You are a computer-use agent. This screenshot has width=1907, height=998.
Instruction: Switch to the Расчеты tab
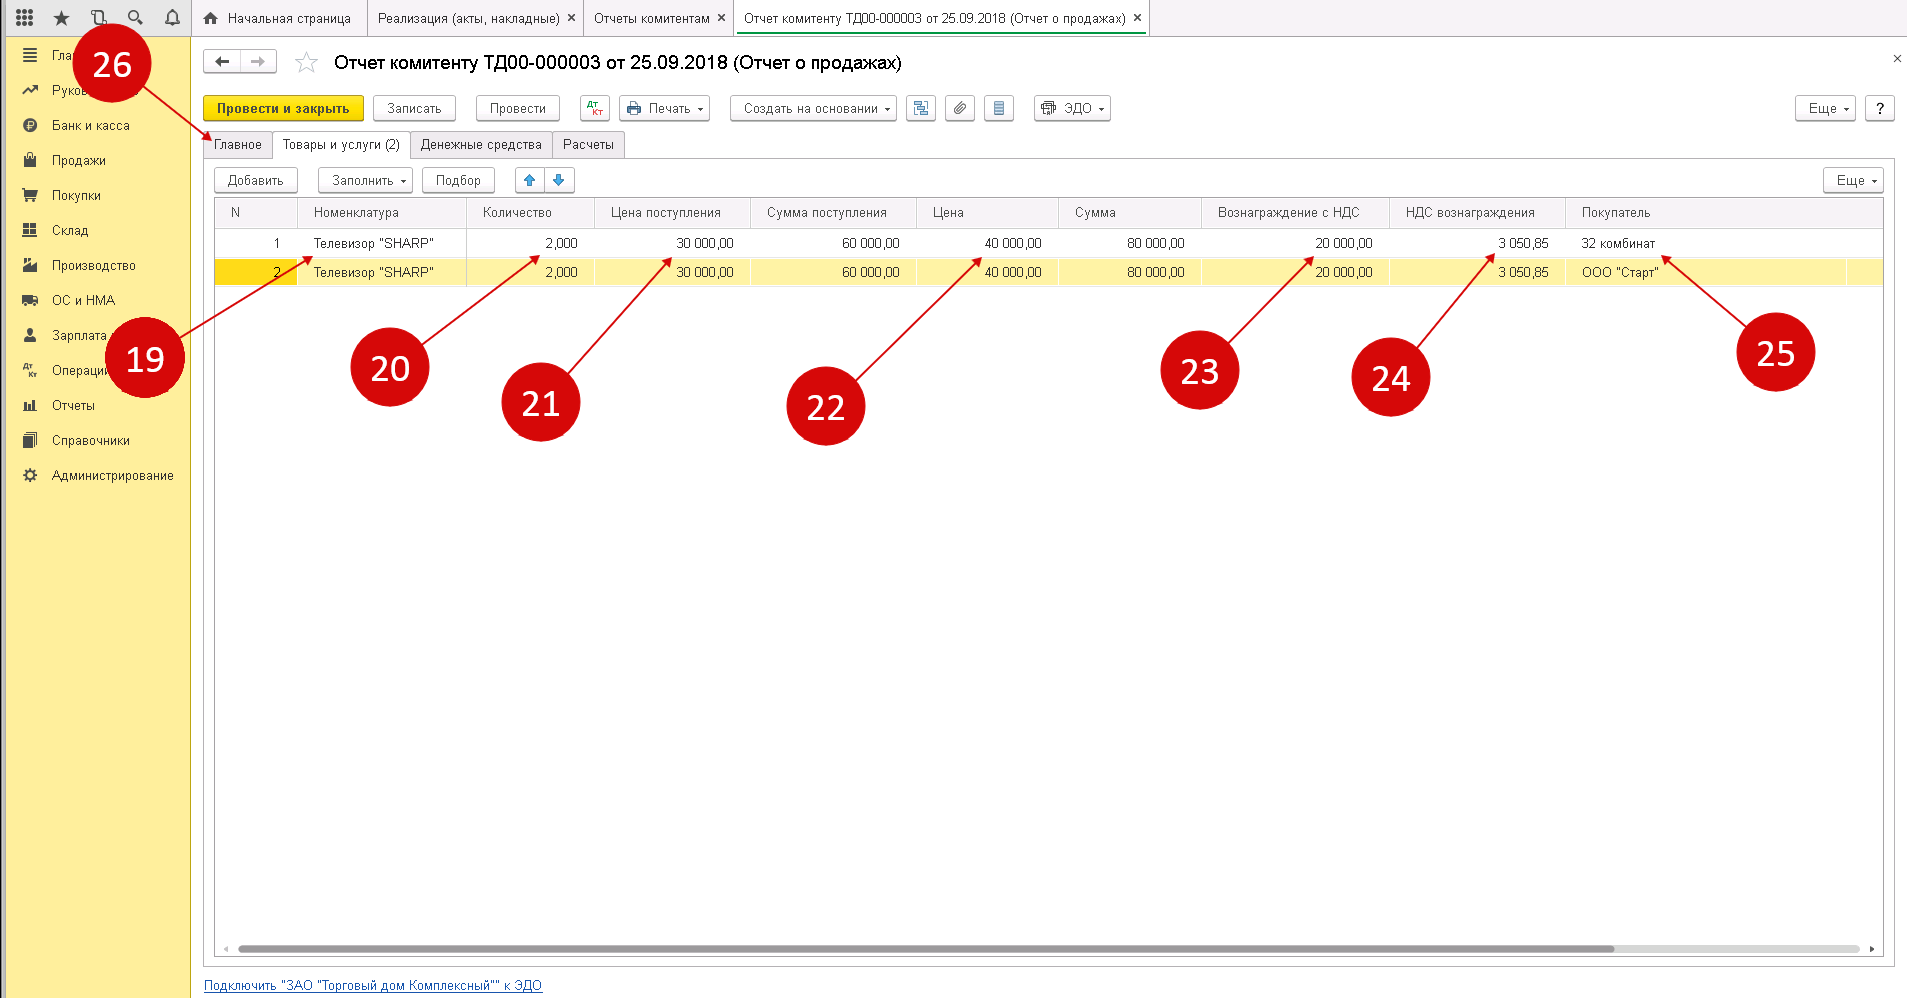click(x=588, y=145)
